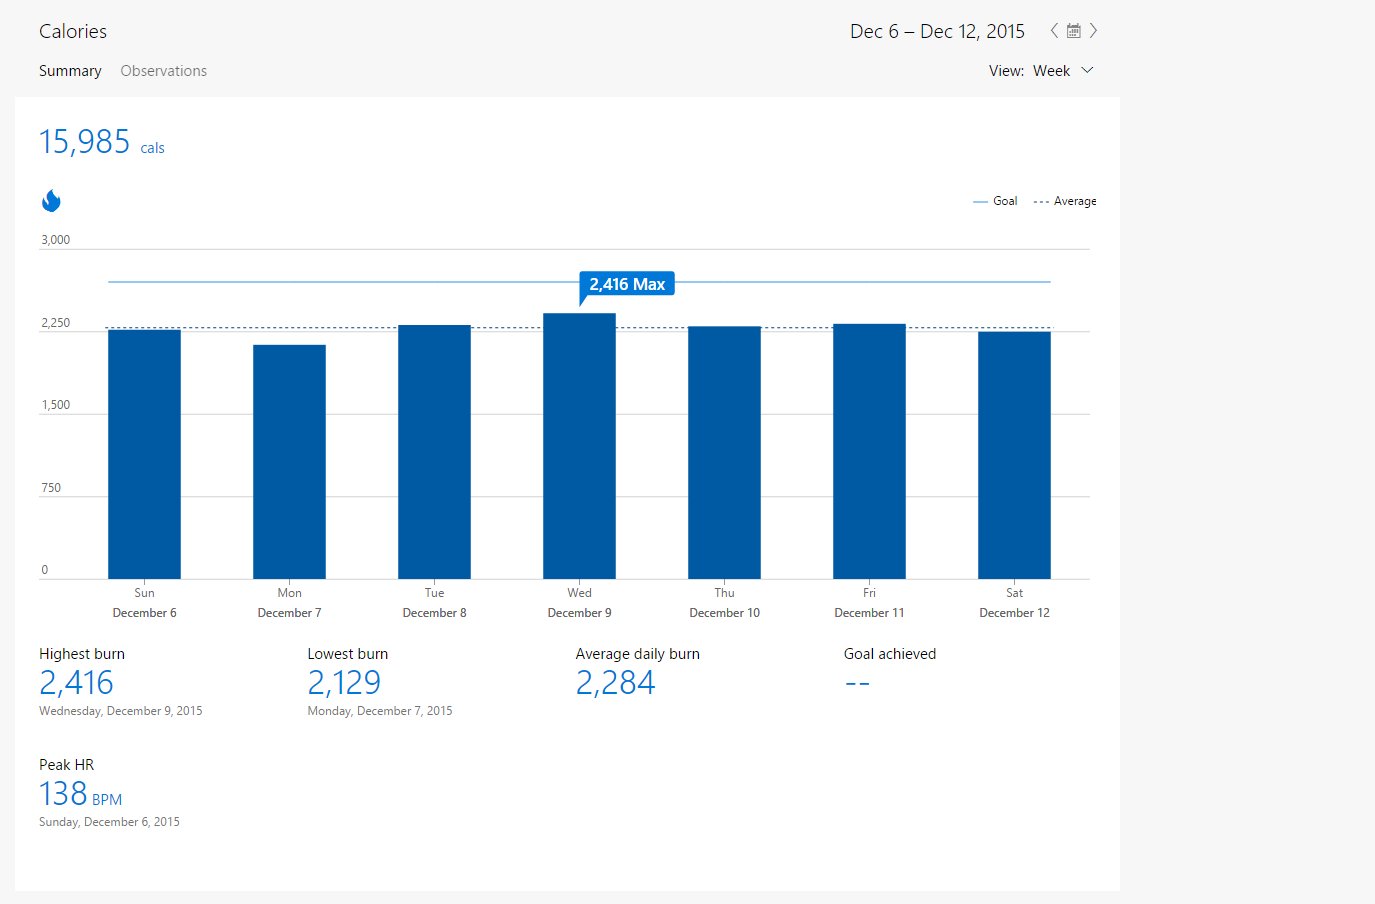1375x904 pixels.
Task: Select the Summary tab
Action: (x=70, y=71)
